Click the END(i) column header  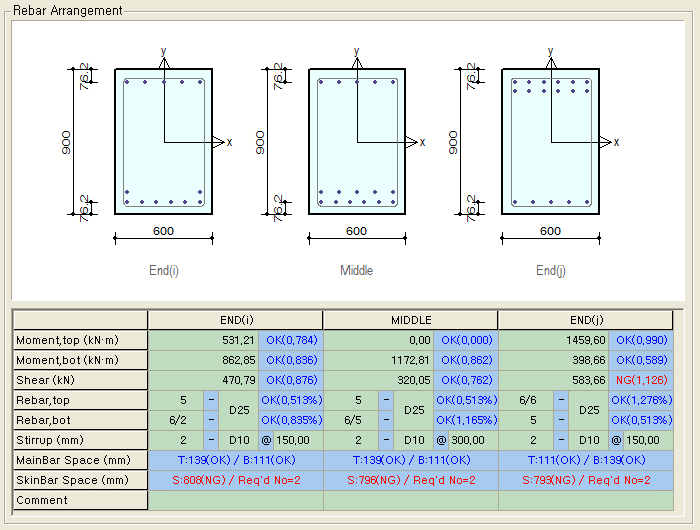tap(236, 320)
